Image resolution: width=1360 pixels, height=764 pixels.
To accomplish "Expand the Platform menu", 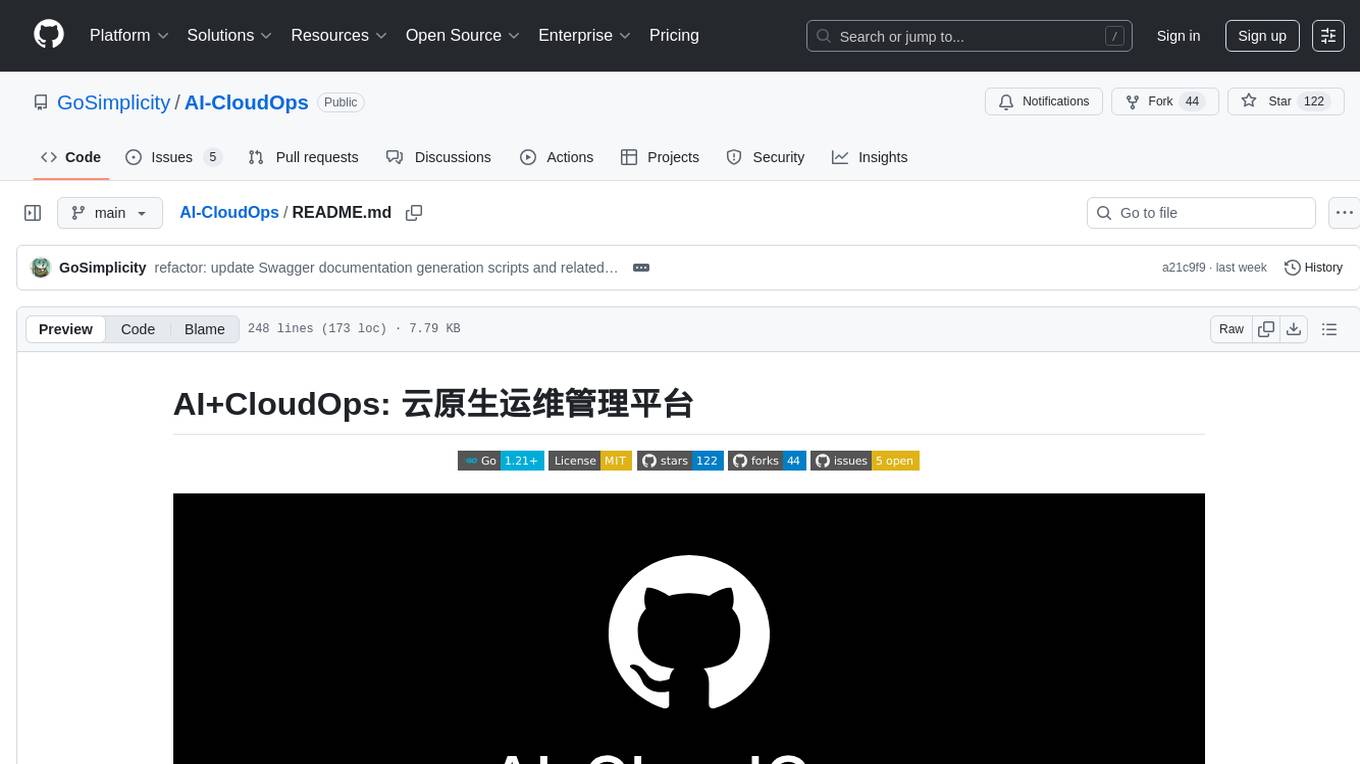I will pos(129,35).
